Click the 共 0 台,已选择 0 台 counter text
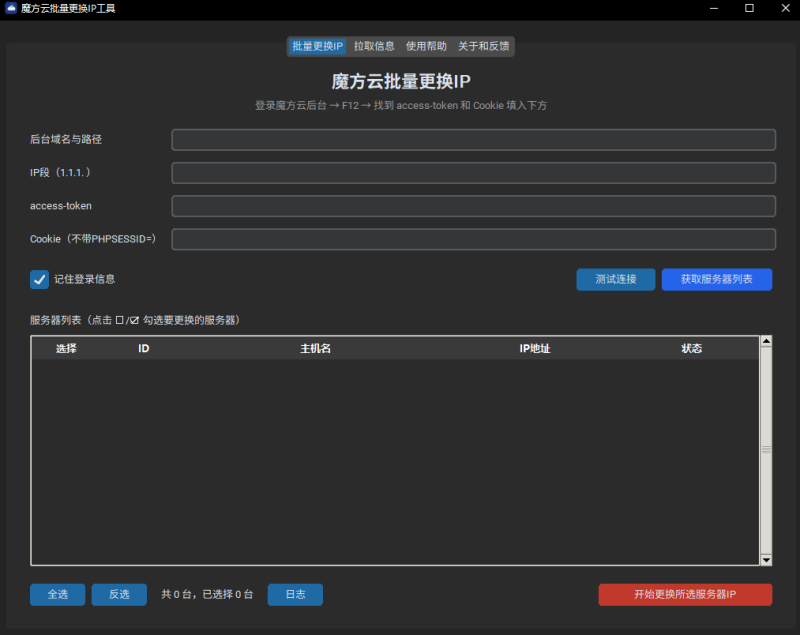The width and height of the screenshot is (800, 635). (207, 595)
